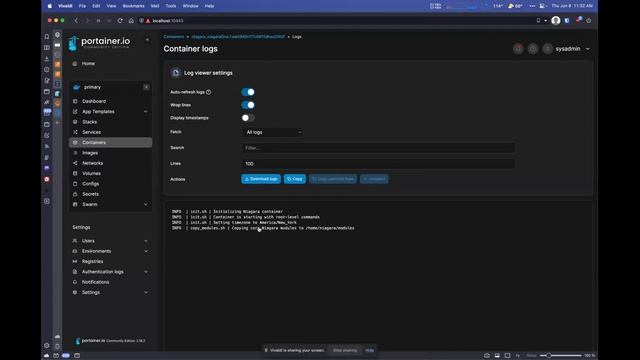Click the Unselect button
The height and width of the screenshot is (360, 640).
[x=374, y=179]
